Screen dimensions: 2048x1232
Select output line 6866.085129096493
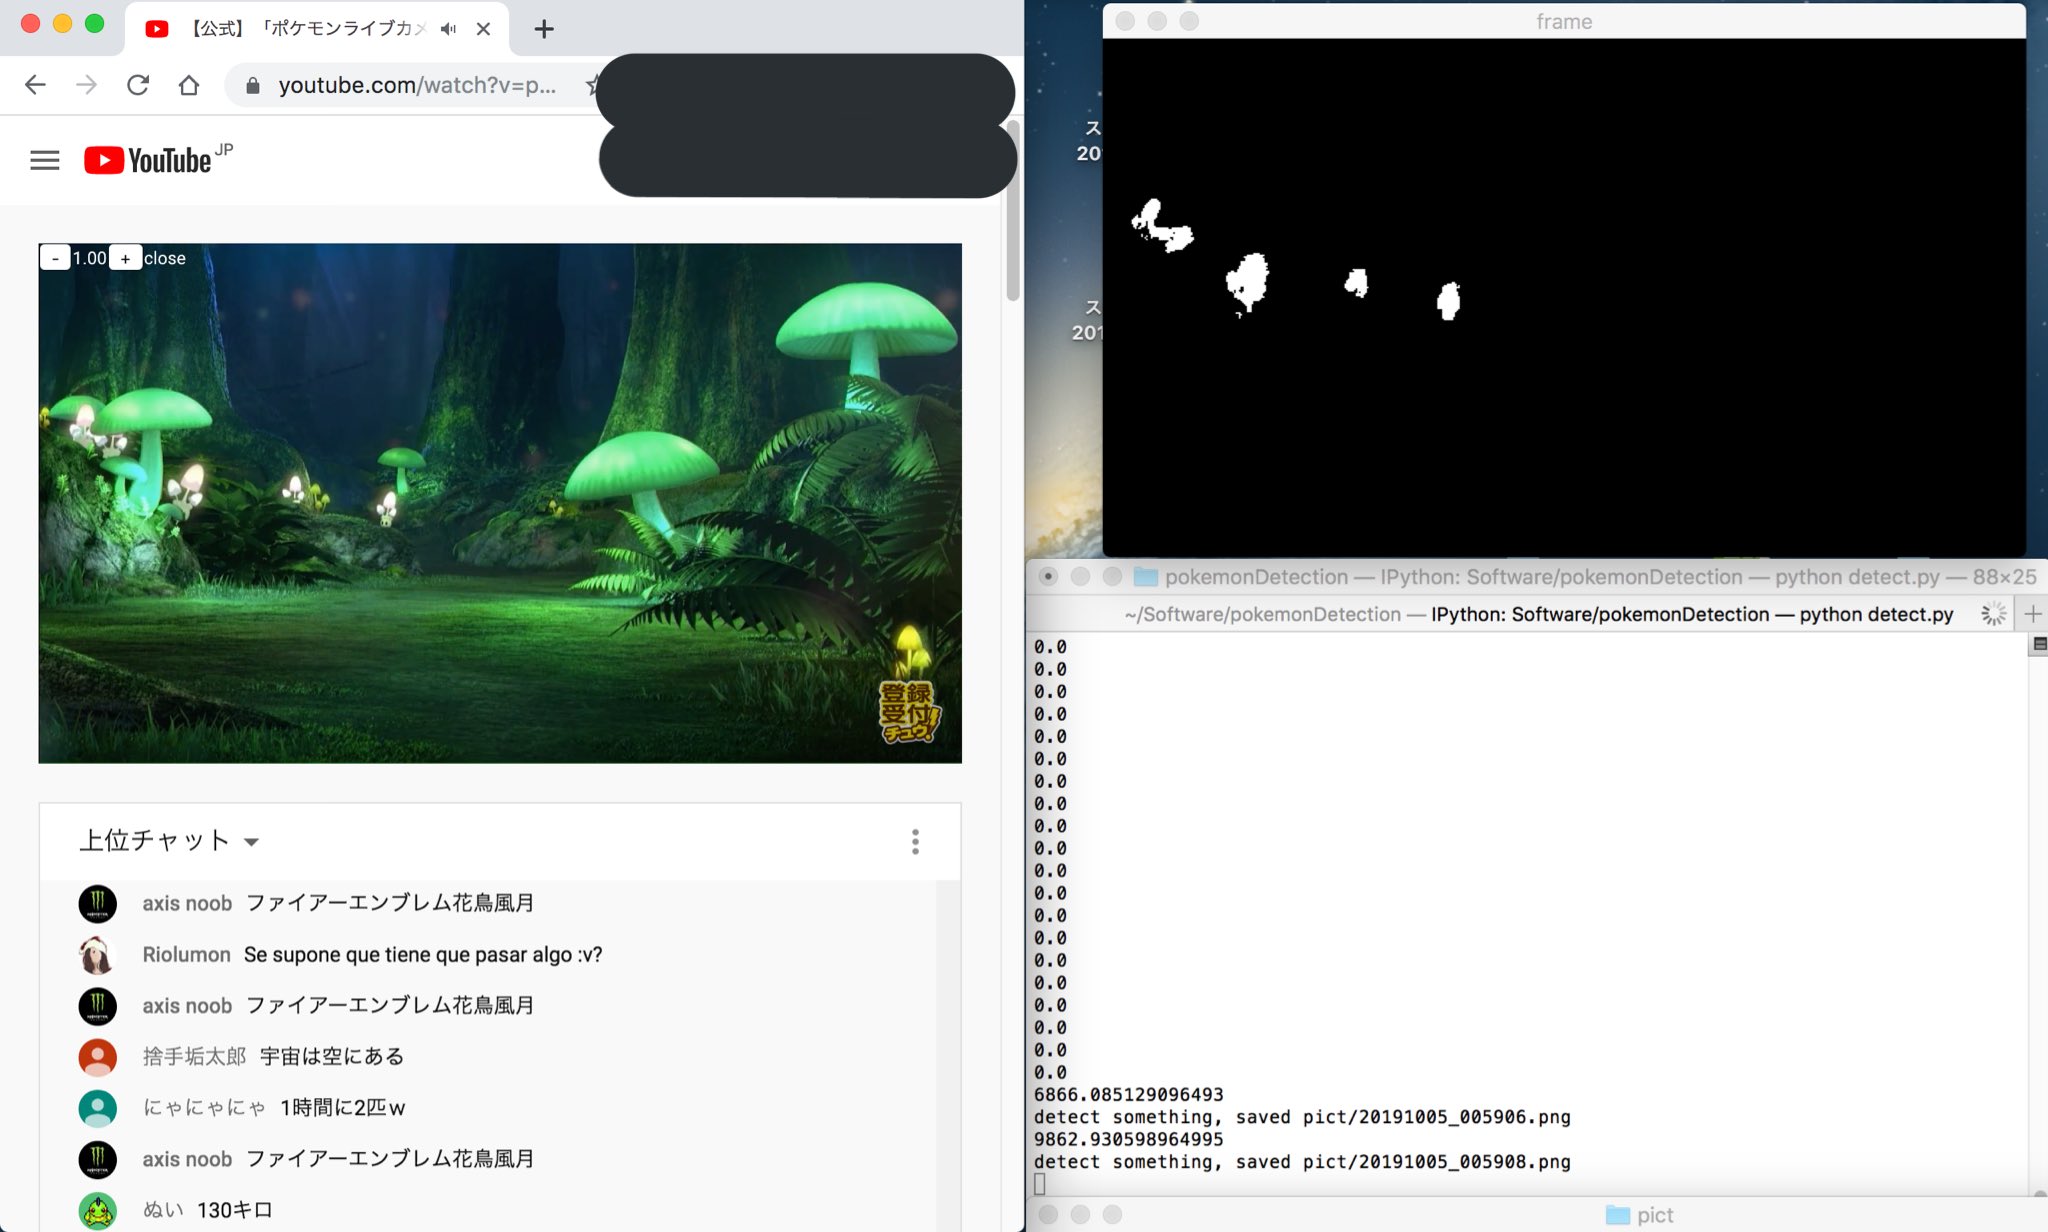(x=1129, y=1094)
